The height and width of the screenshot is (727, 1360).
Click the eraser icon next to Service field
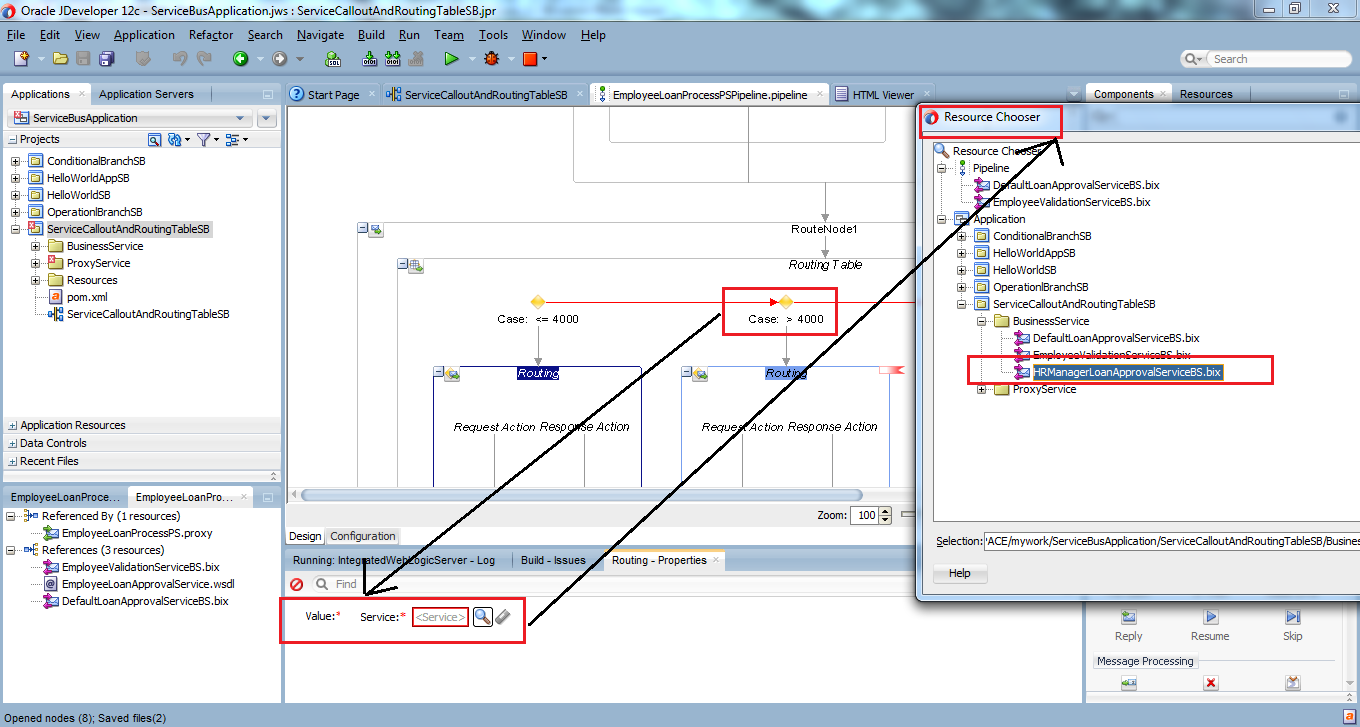(x=503, y=617)
